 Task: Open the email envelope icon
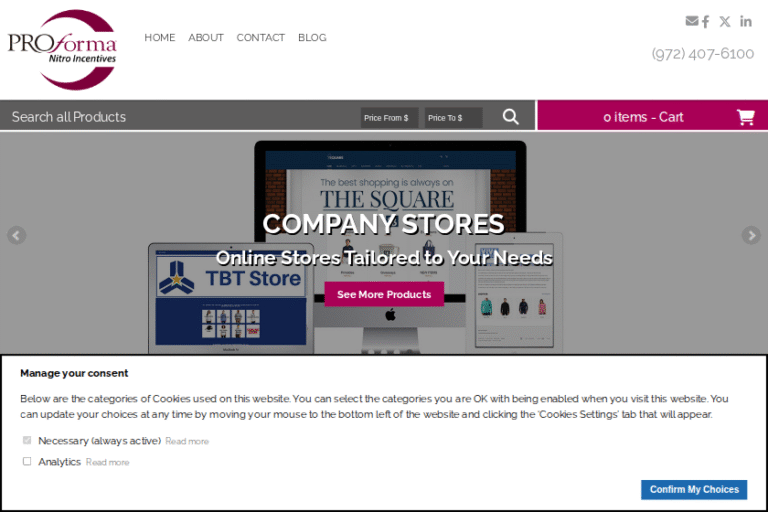pyautogui.click(x=692, y=21)
